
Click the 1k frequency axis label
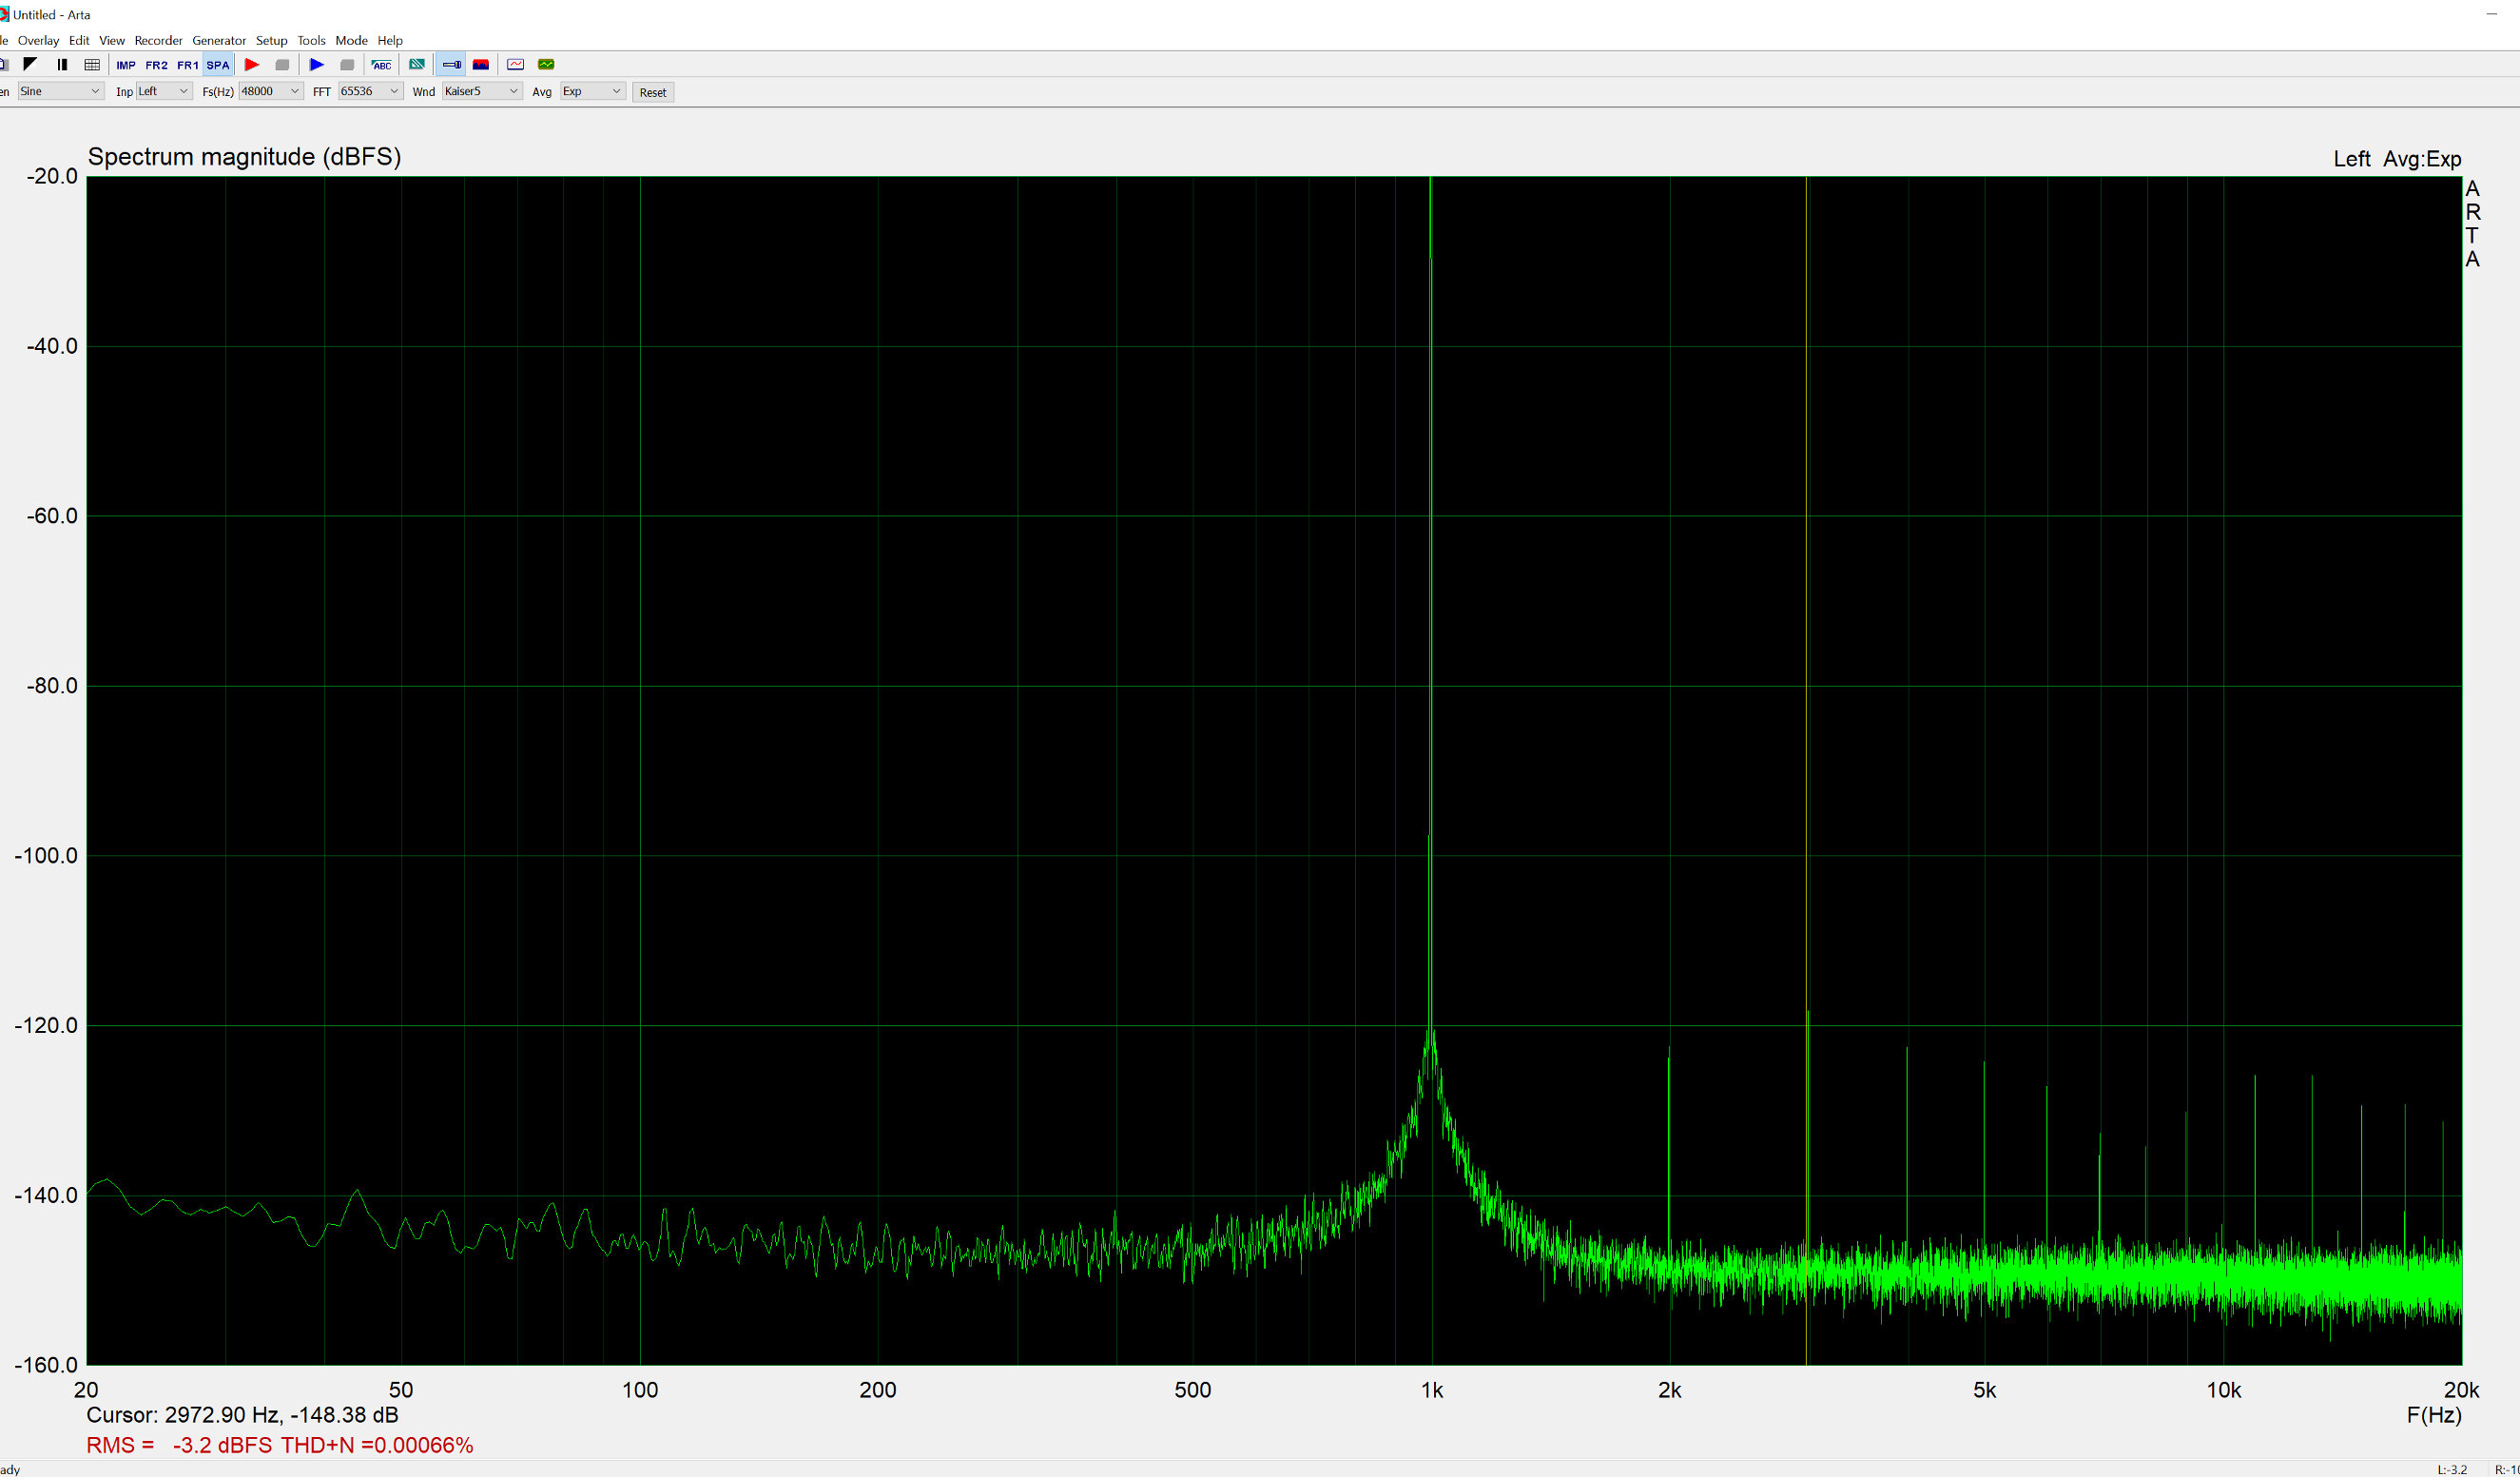tap(1431, 1390)
